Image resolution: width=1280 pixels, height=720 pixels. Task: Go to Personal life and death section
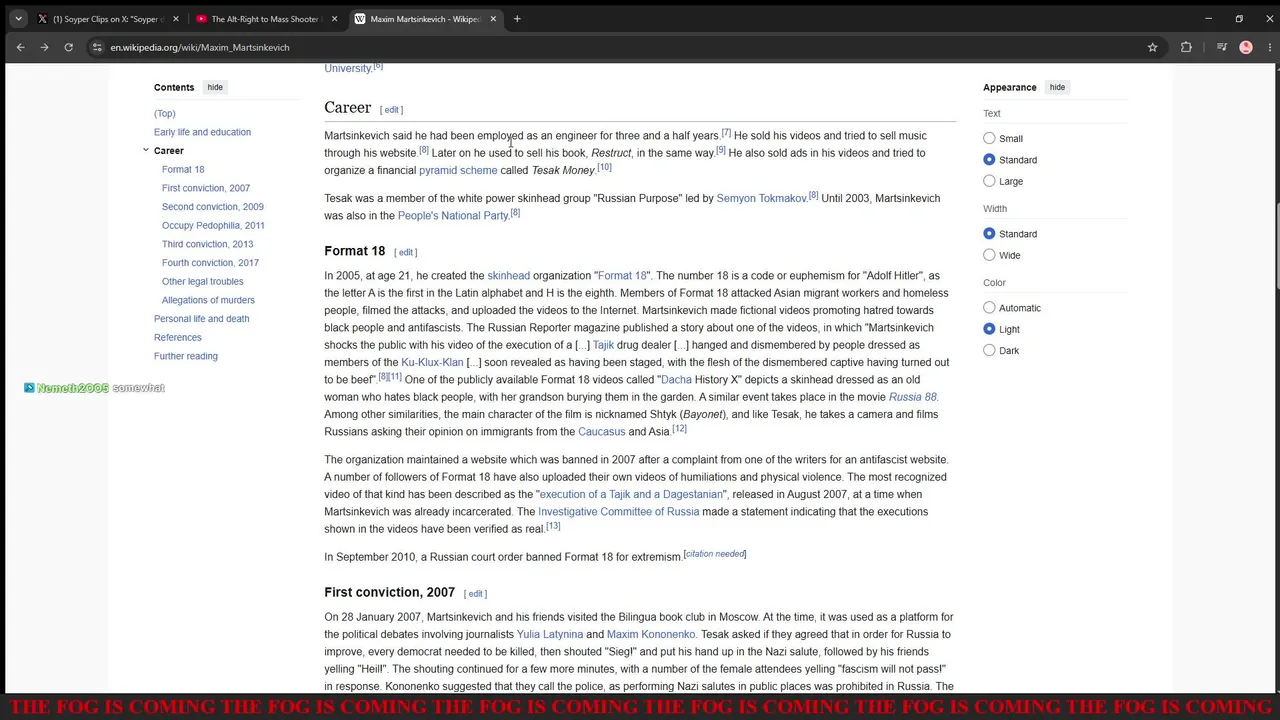[201, 319]
